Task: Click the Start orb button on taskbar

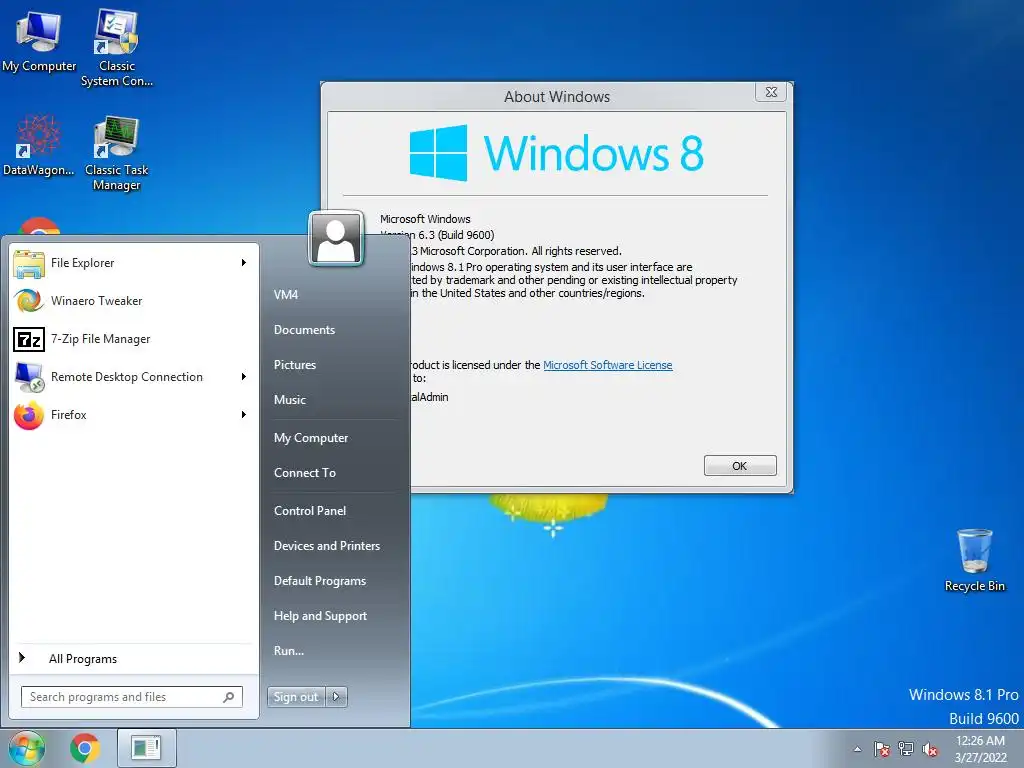Action: (x=27, y=748)
